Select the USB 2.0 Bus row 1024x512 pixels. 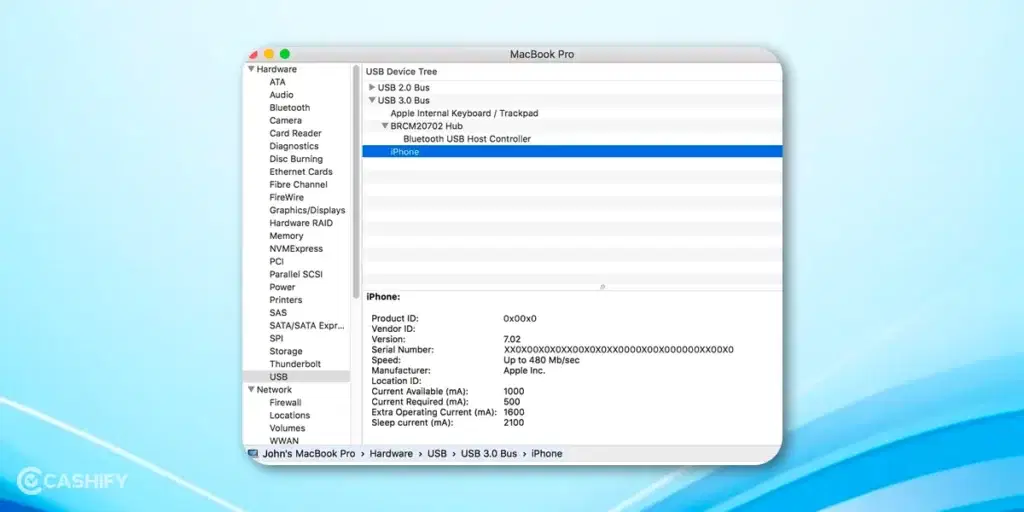[x=572, y=88]
